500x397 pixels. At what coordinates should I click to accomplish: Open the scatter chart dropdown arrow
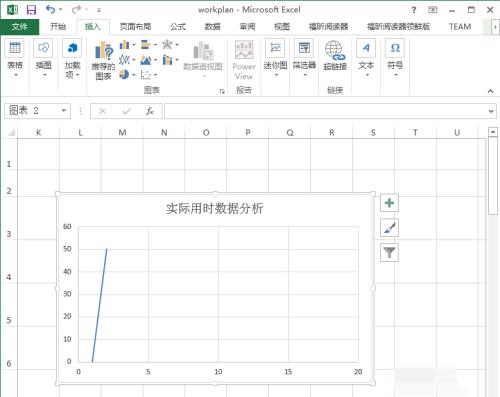coord(155,75)
